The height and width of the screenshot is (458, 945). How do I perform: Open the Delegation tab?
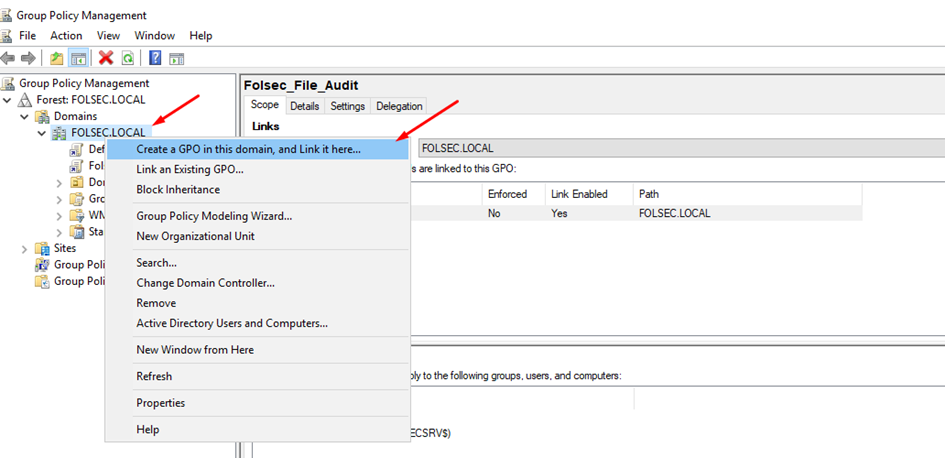(399, 106)
